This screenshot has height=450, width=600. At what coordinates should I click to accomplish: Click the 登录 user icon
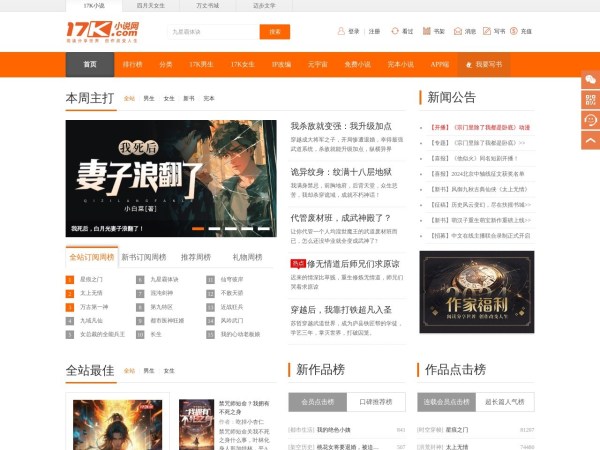[x=341, y=32]
